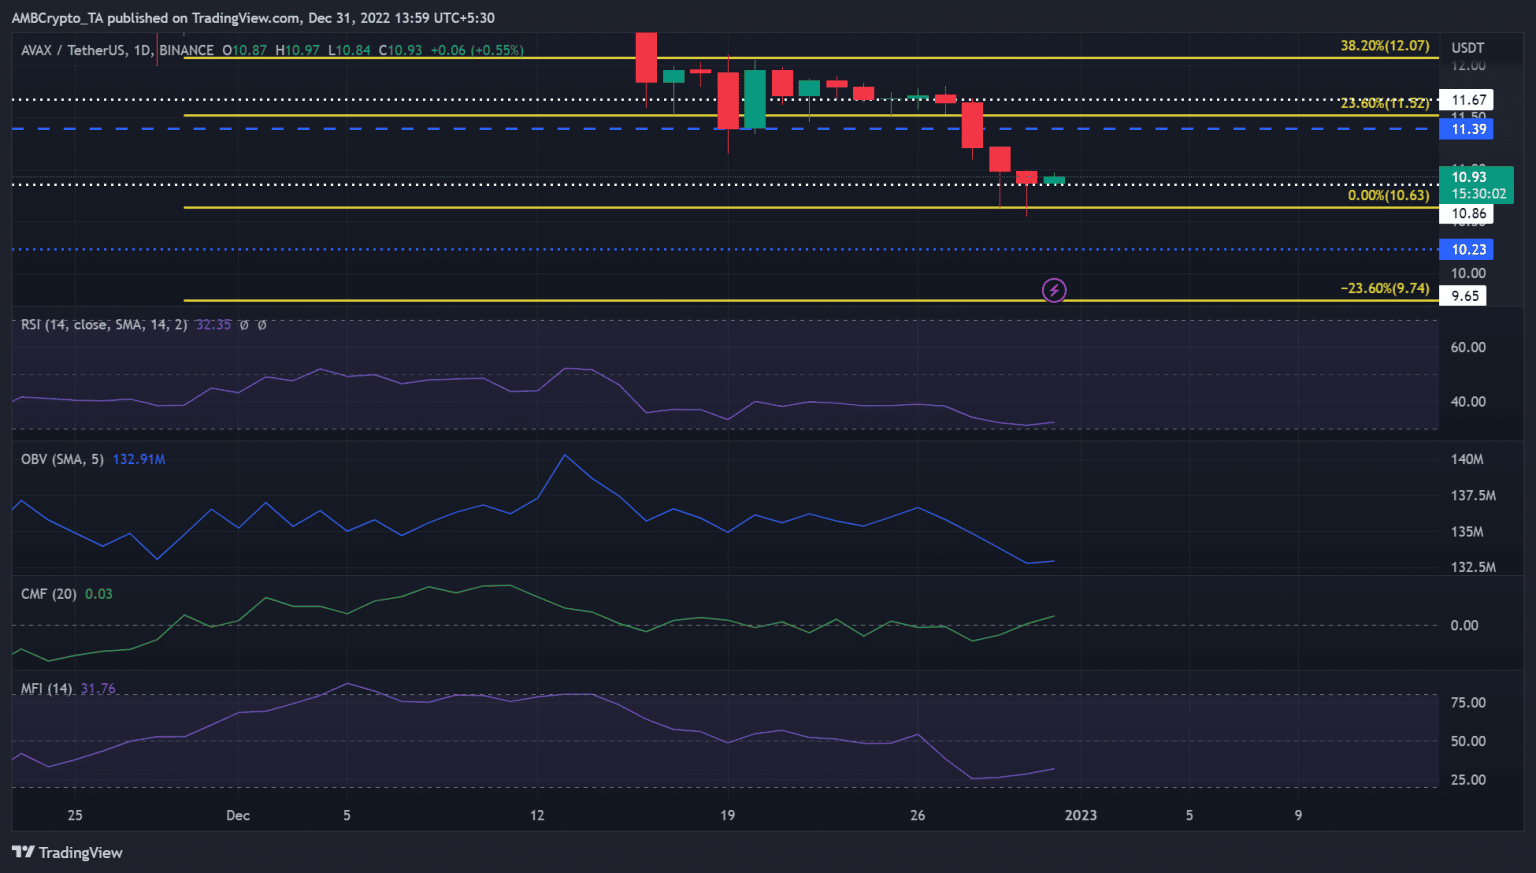Click the 50.00 MFI axis value
Viewport: 1536px width, 873px height.
pos(1468,741)
